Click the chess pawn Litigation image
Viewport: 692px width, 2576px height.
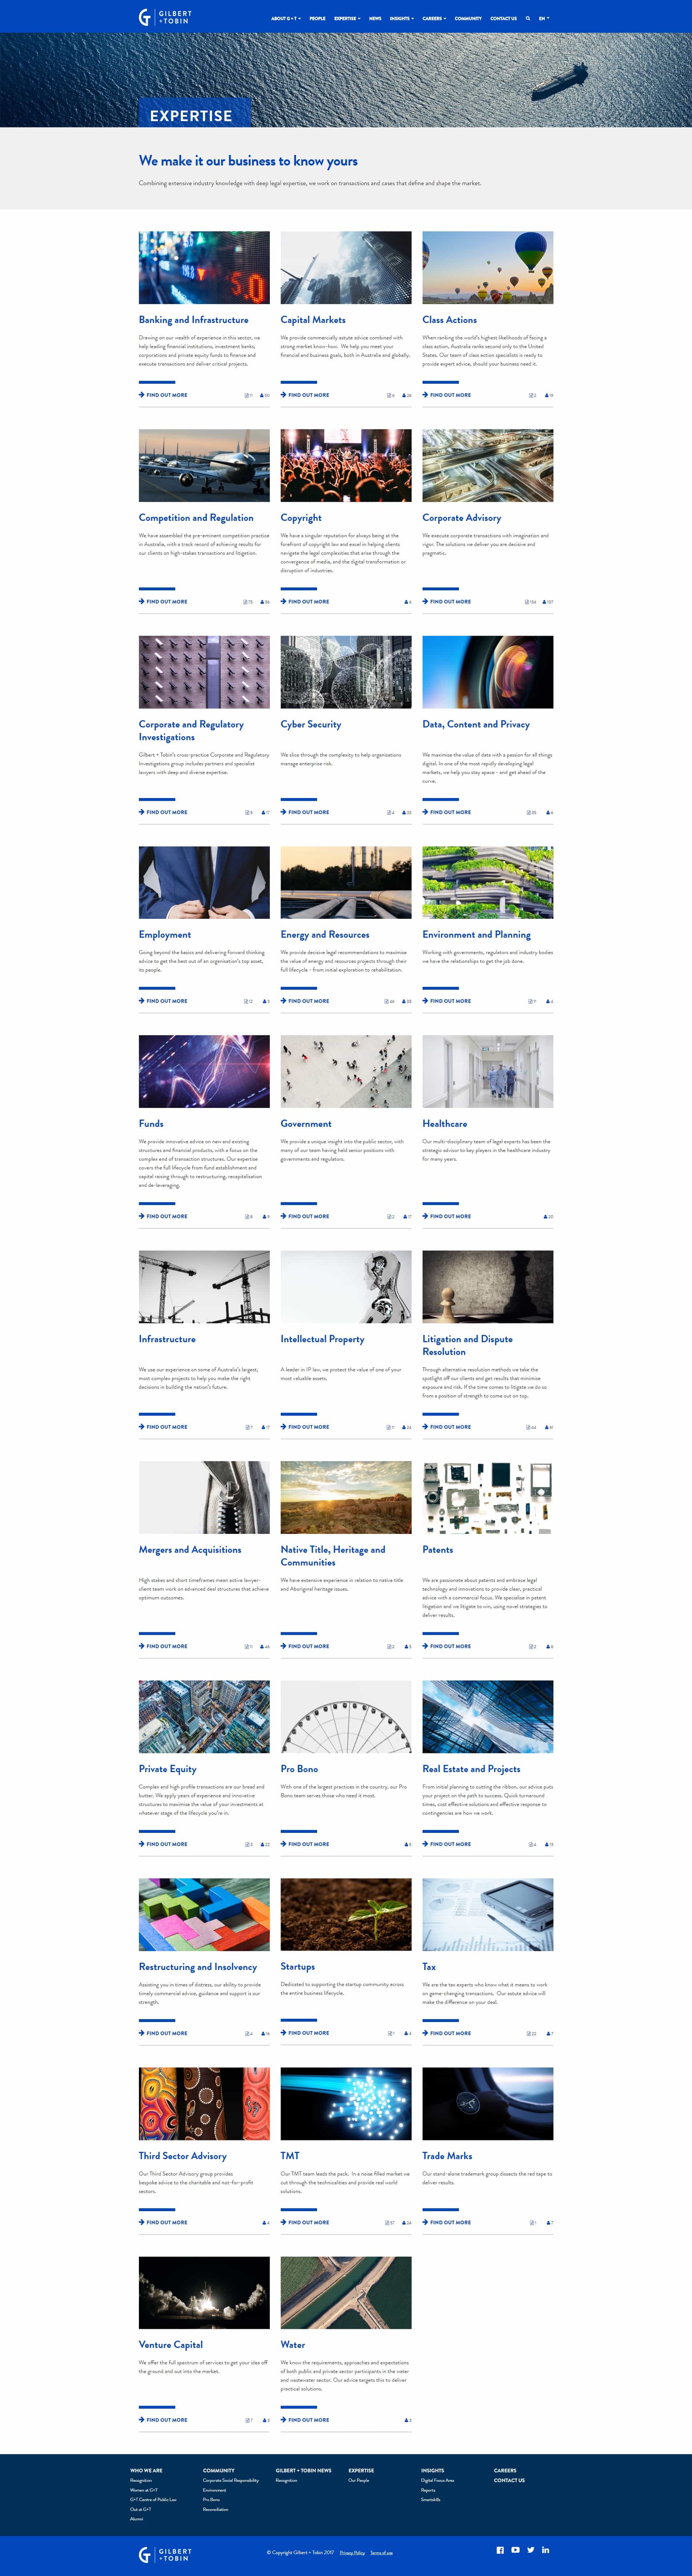(x=488, y=1287)
